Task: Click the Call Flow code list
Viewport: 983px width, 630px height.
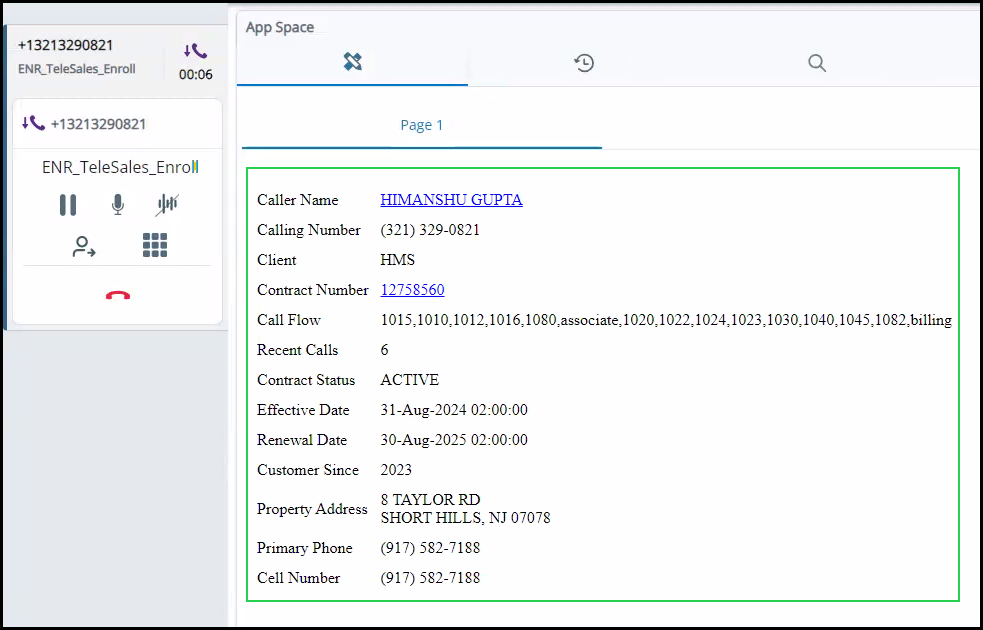Action: 666,320
